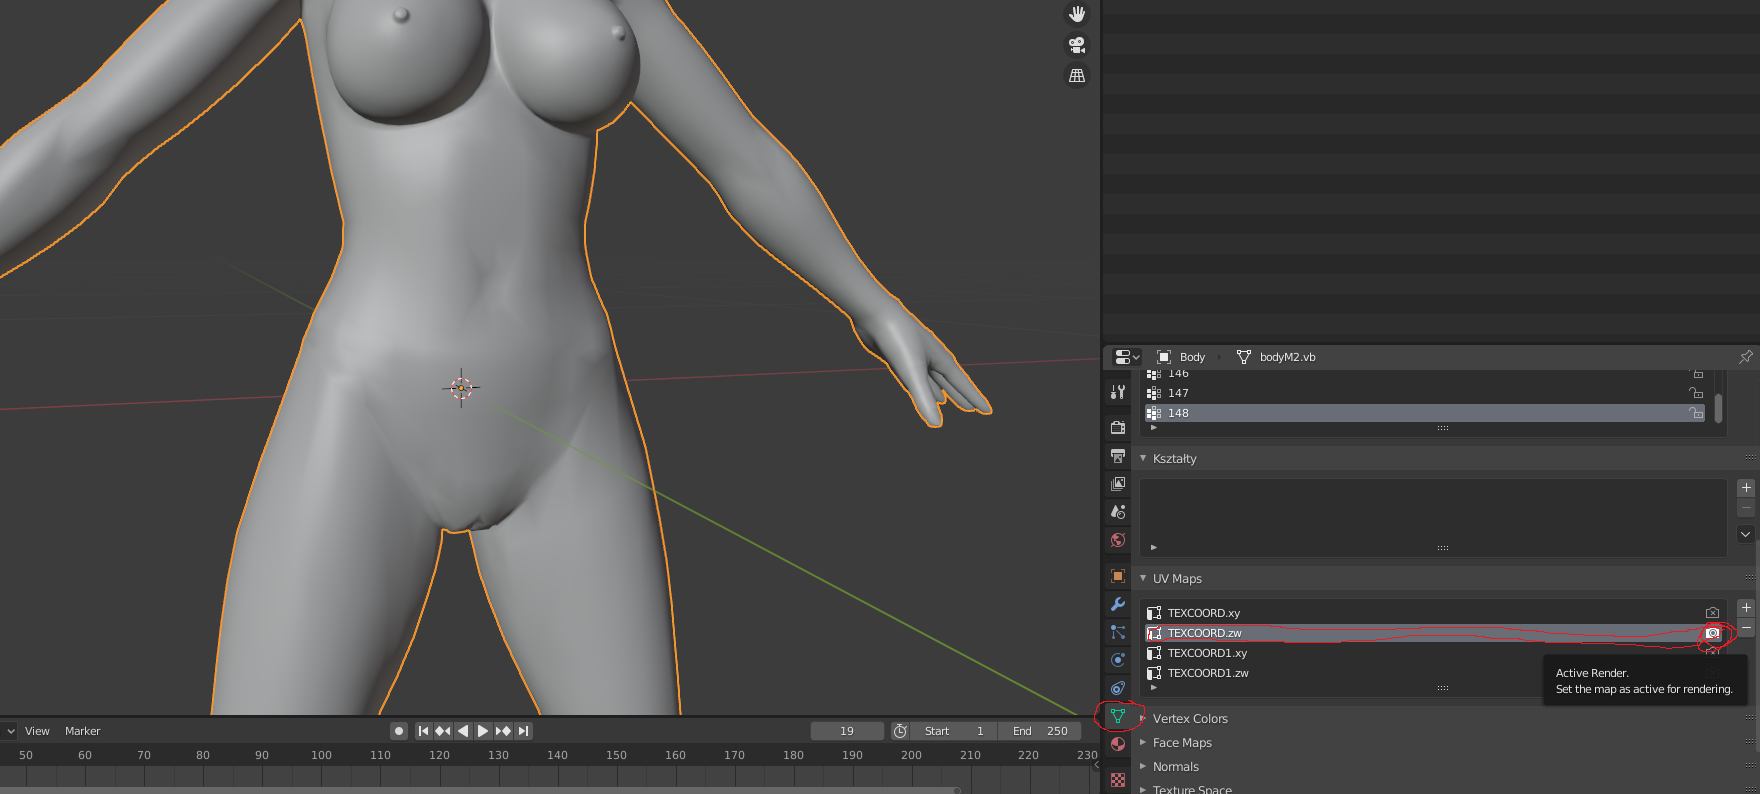Switch viewport to orthographic grid view

[1077, 76]
